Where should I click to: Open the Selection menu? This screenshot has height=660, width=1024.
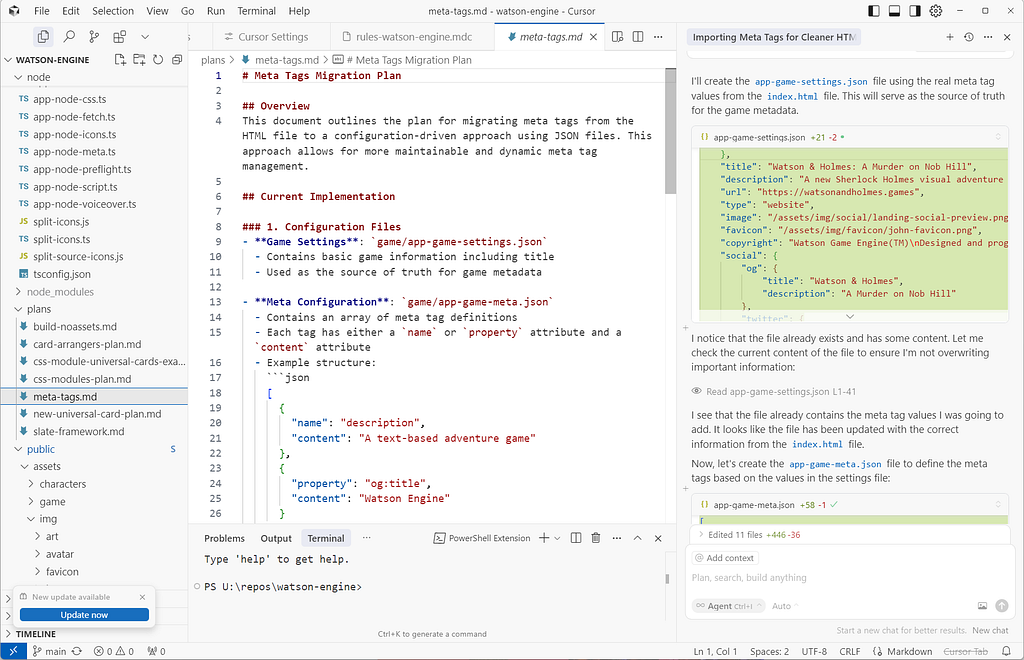(113, 11)
